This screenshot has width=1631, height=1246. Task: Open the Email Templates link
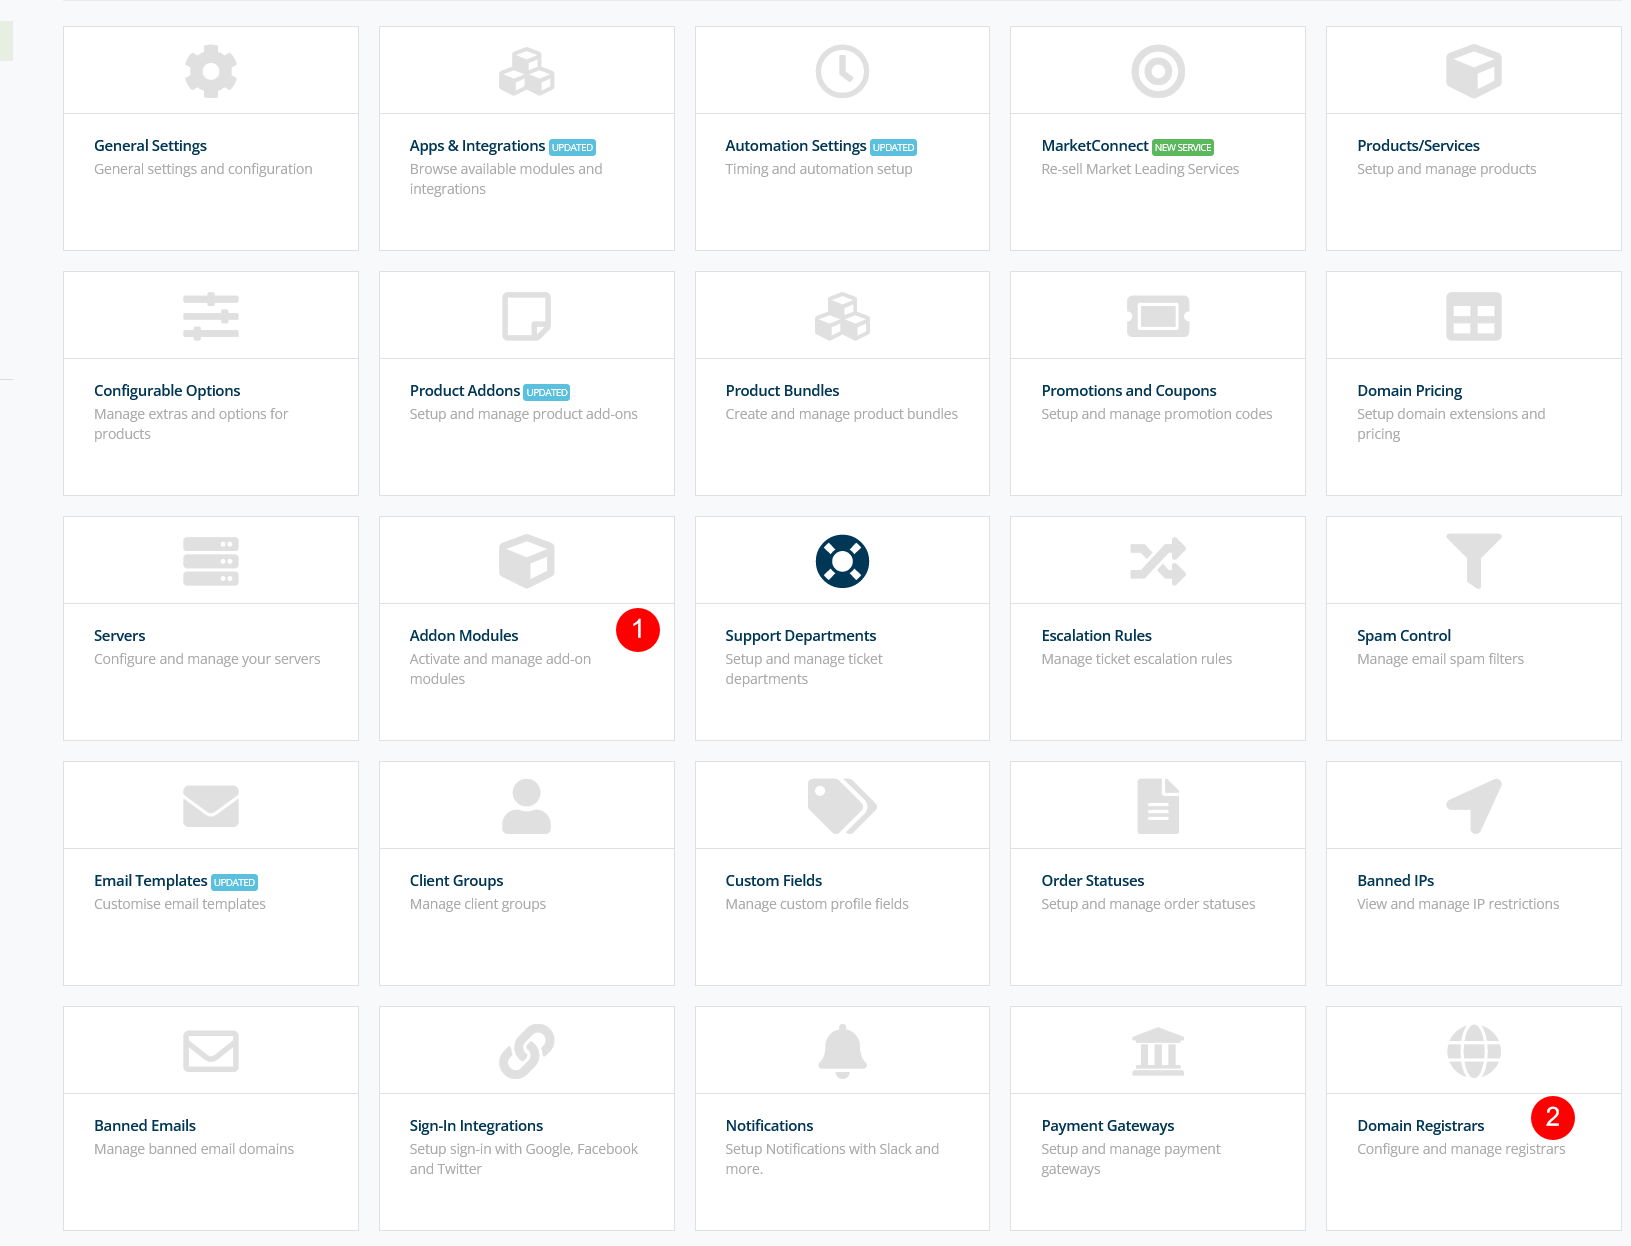pos(151,881)
